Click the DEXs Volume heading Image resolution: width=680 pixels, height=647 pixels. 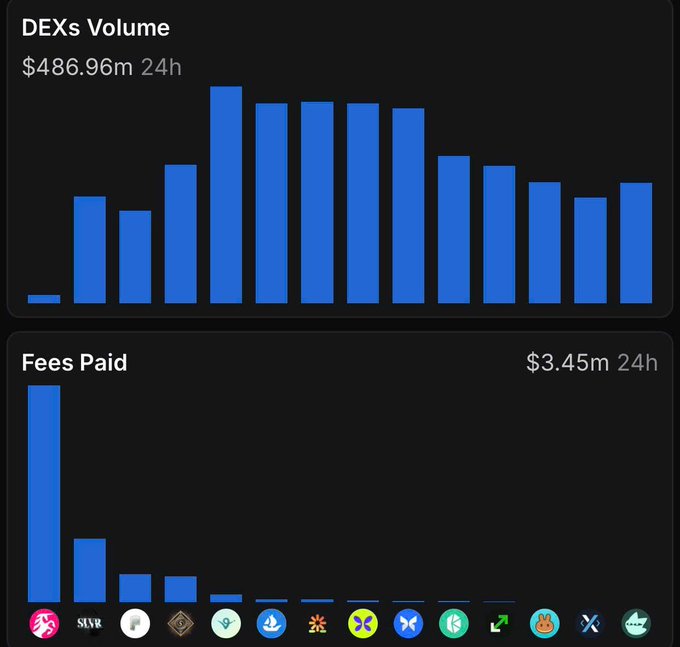click(x=95, y=28)
